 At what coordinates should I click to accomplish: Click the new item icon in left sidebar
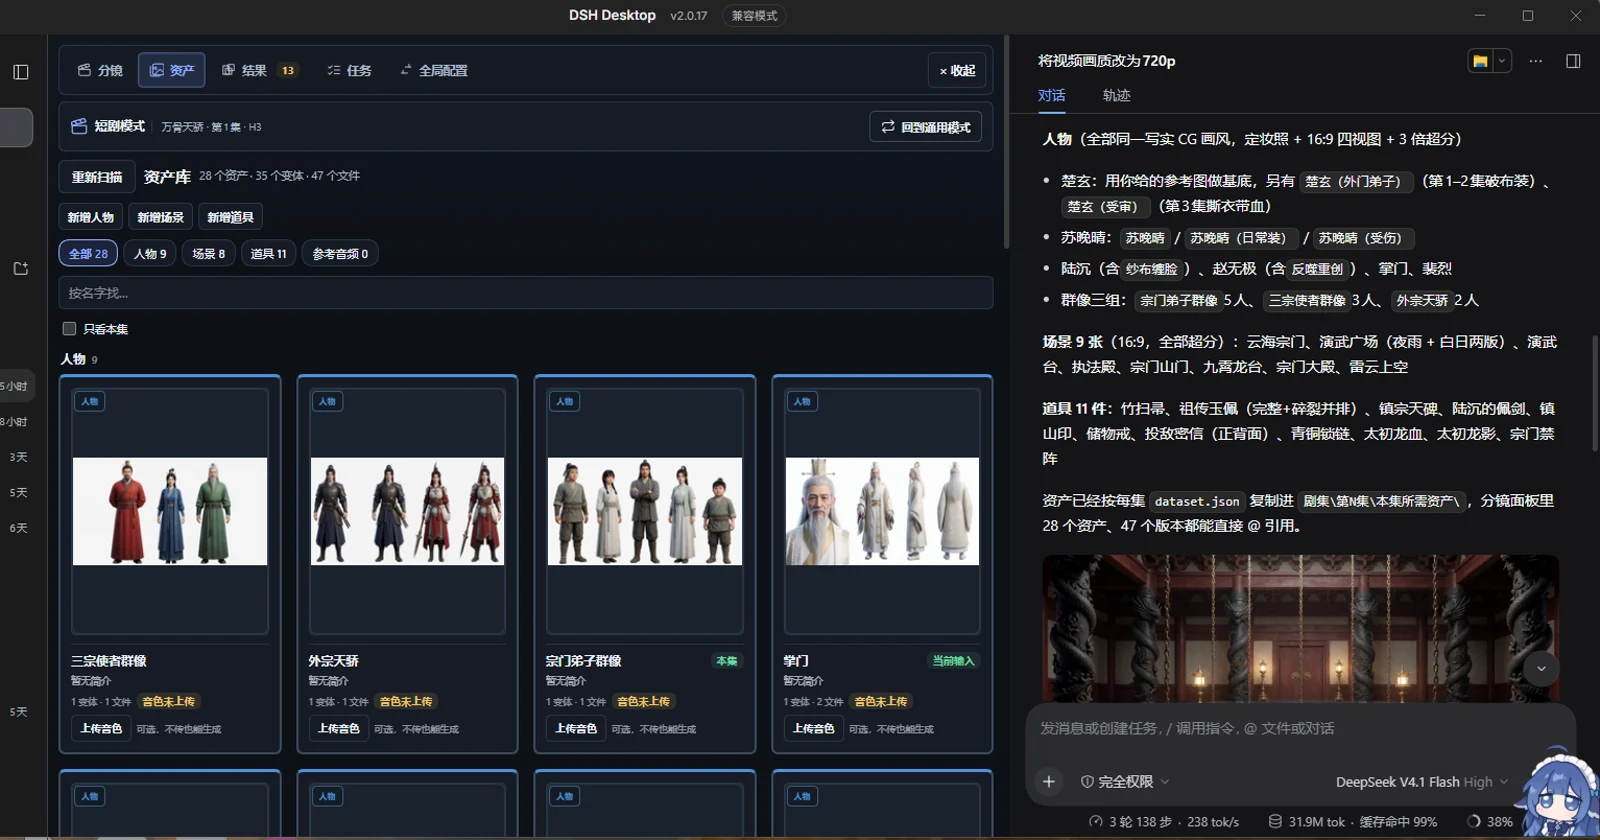pos(21,269)
